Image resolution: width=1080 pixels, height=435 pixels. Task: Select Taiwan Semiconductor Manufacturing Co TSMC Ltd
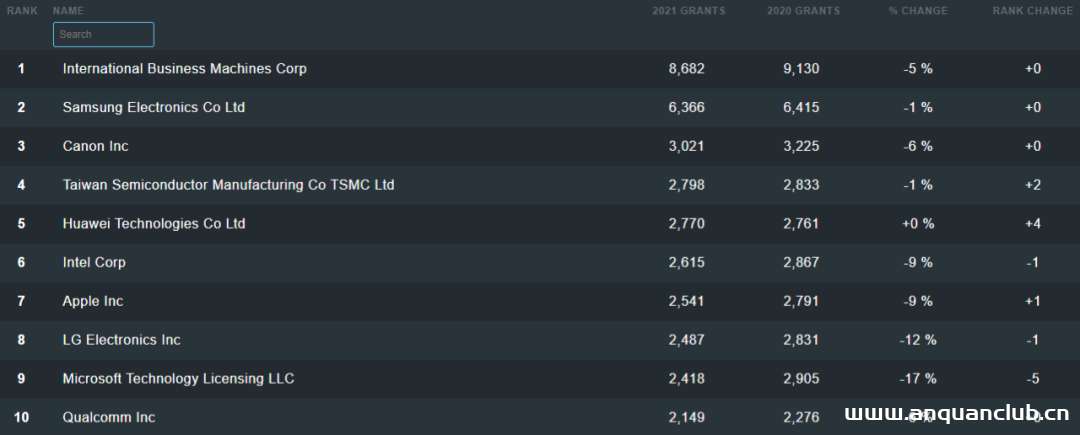point(228,185)
